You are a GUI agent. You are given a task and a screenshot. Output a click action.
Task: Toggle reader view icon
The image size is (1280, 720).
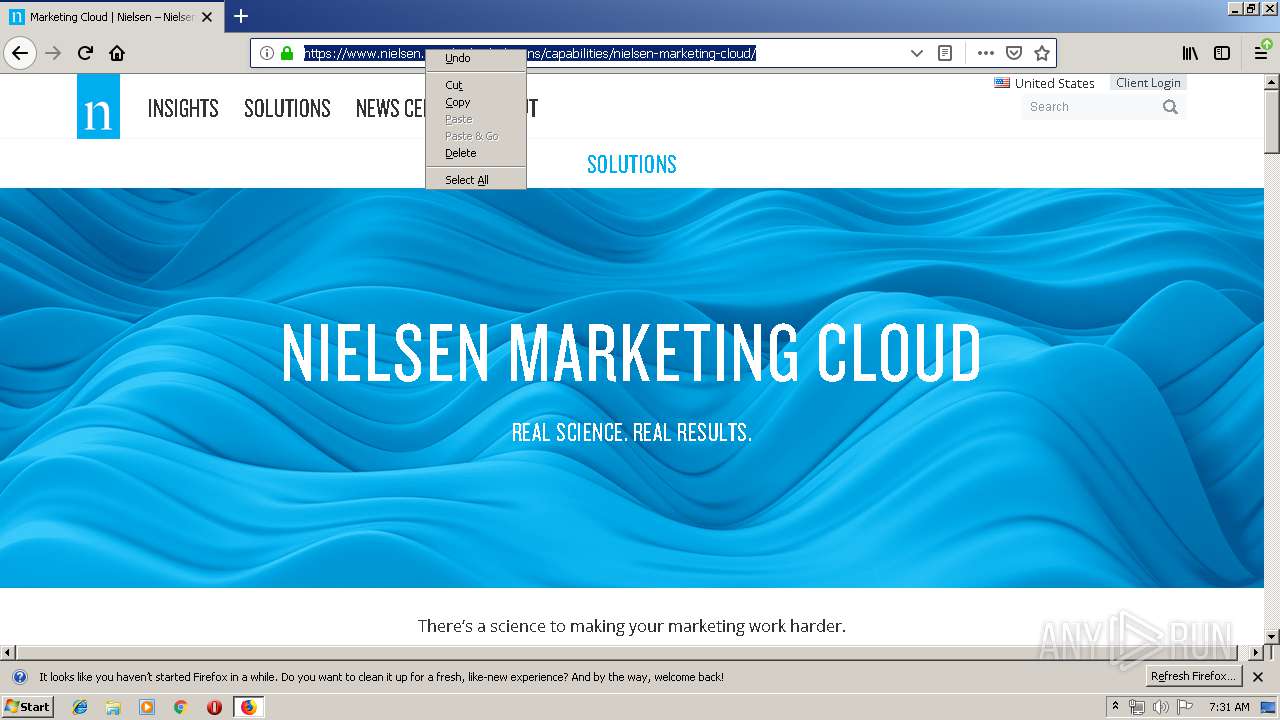(x=945, y=53)
